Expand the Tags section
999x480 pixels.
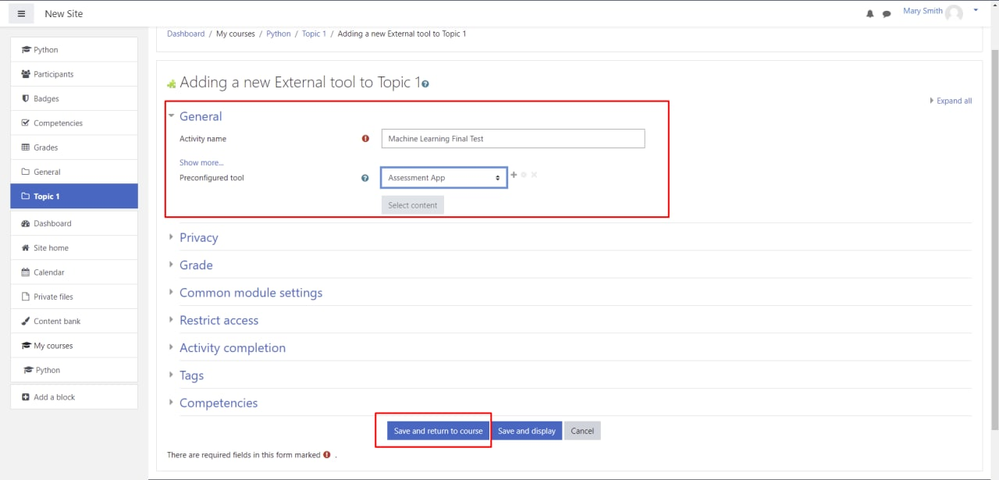[191, 375]
